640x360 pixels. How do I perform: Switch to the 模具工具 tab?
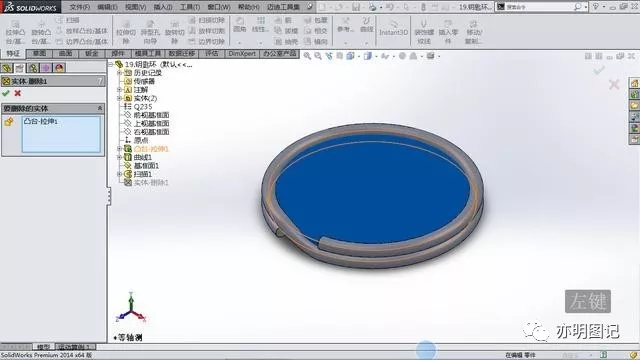click(x=148, y=53)
